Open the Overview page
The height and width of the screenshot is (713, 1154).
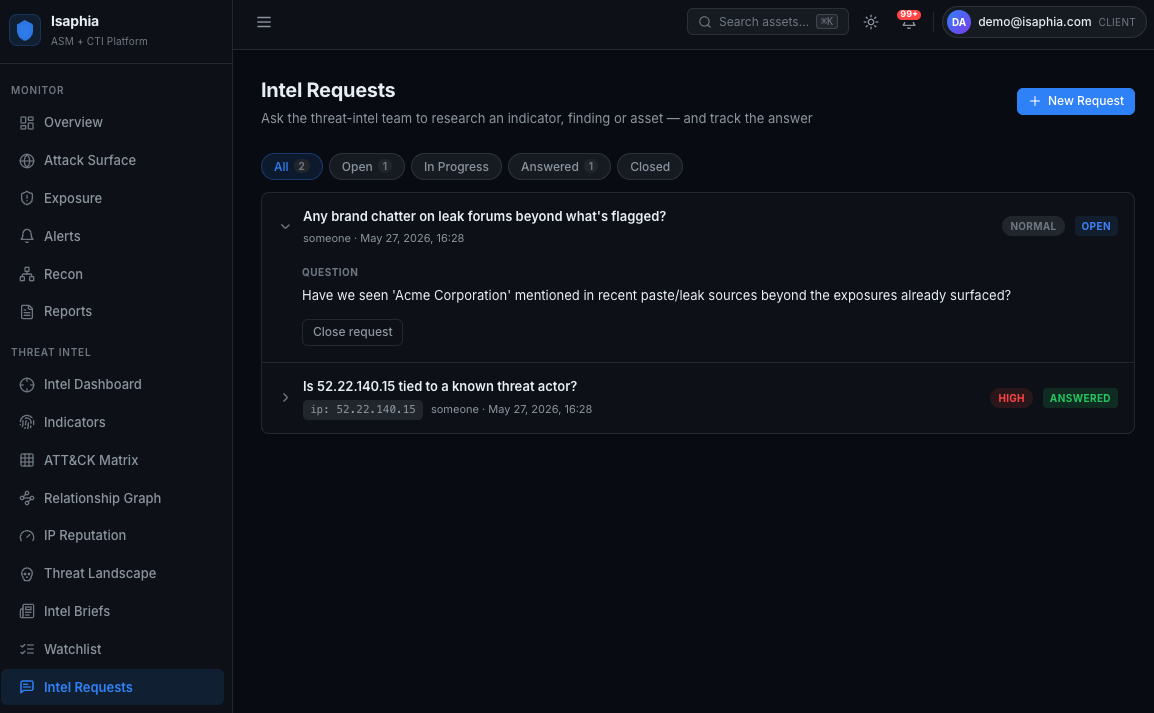[x=113, y=123]
